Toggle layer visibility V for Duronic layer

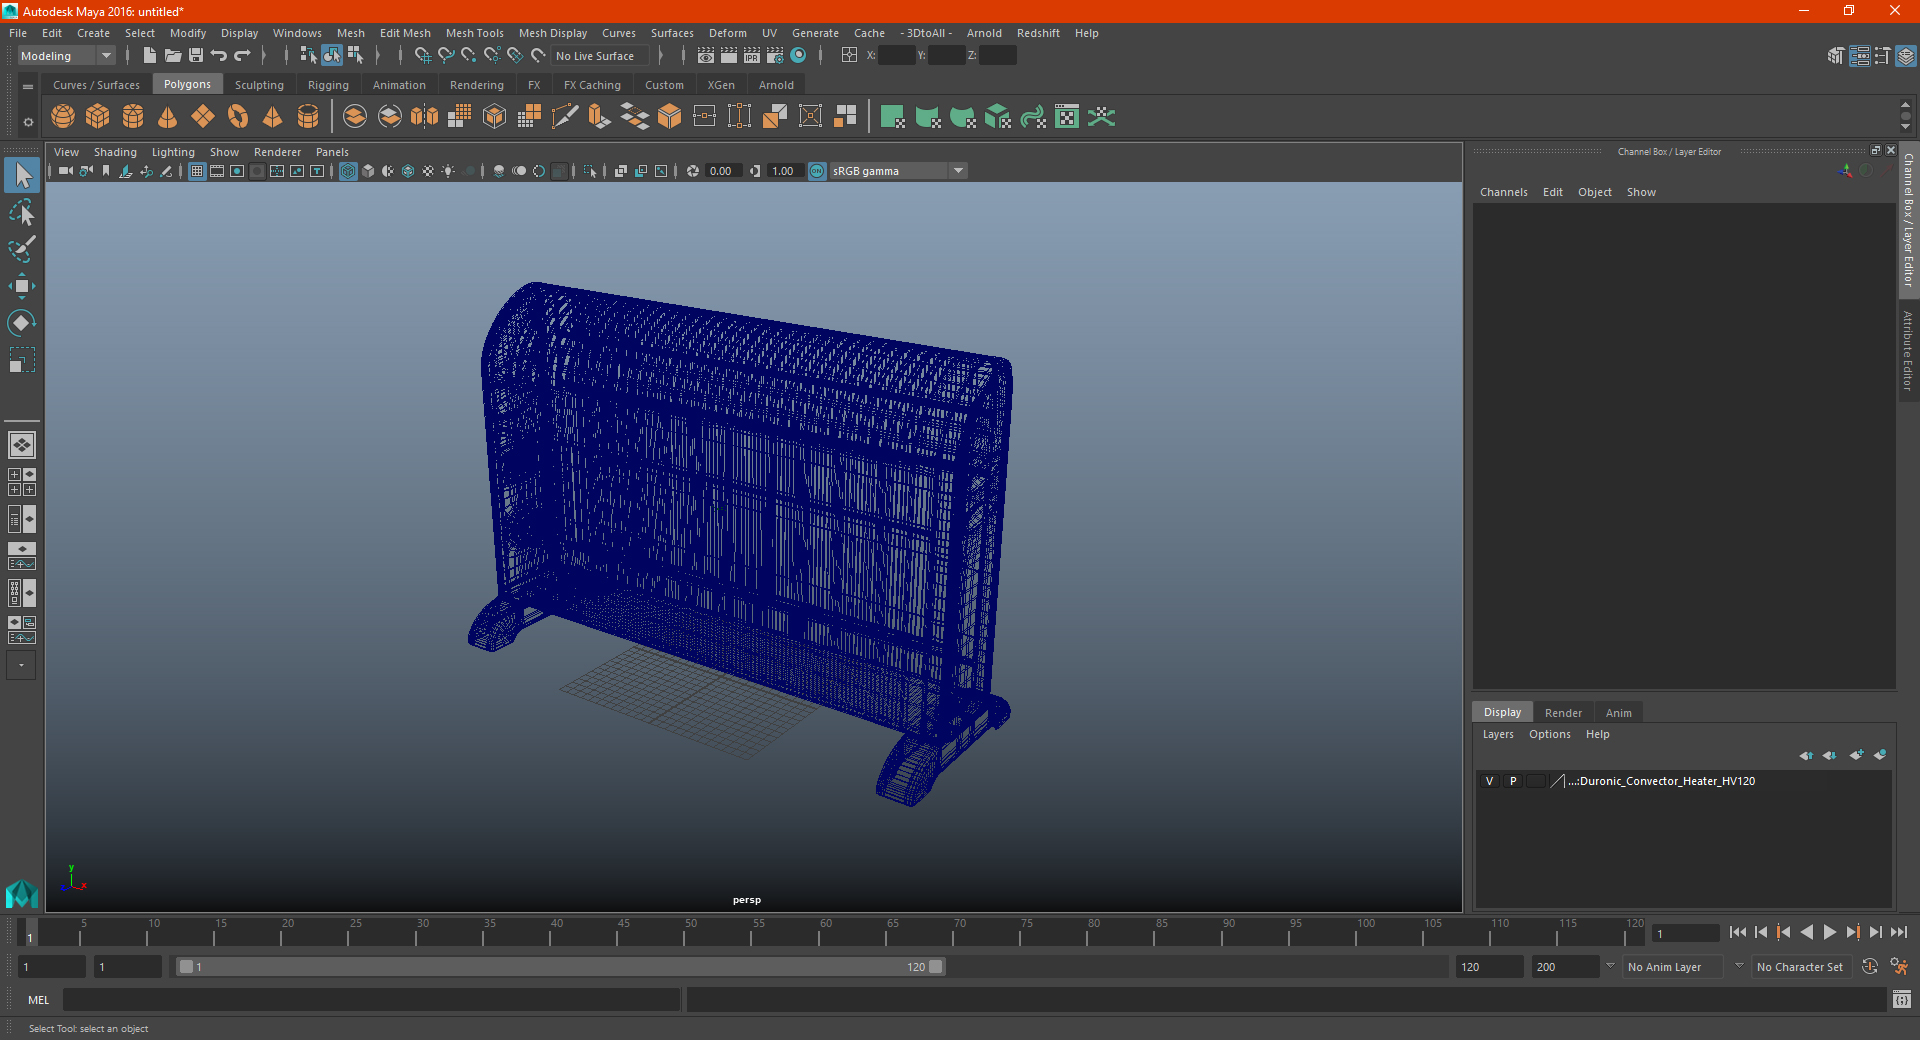[1489, 781]
